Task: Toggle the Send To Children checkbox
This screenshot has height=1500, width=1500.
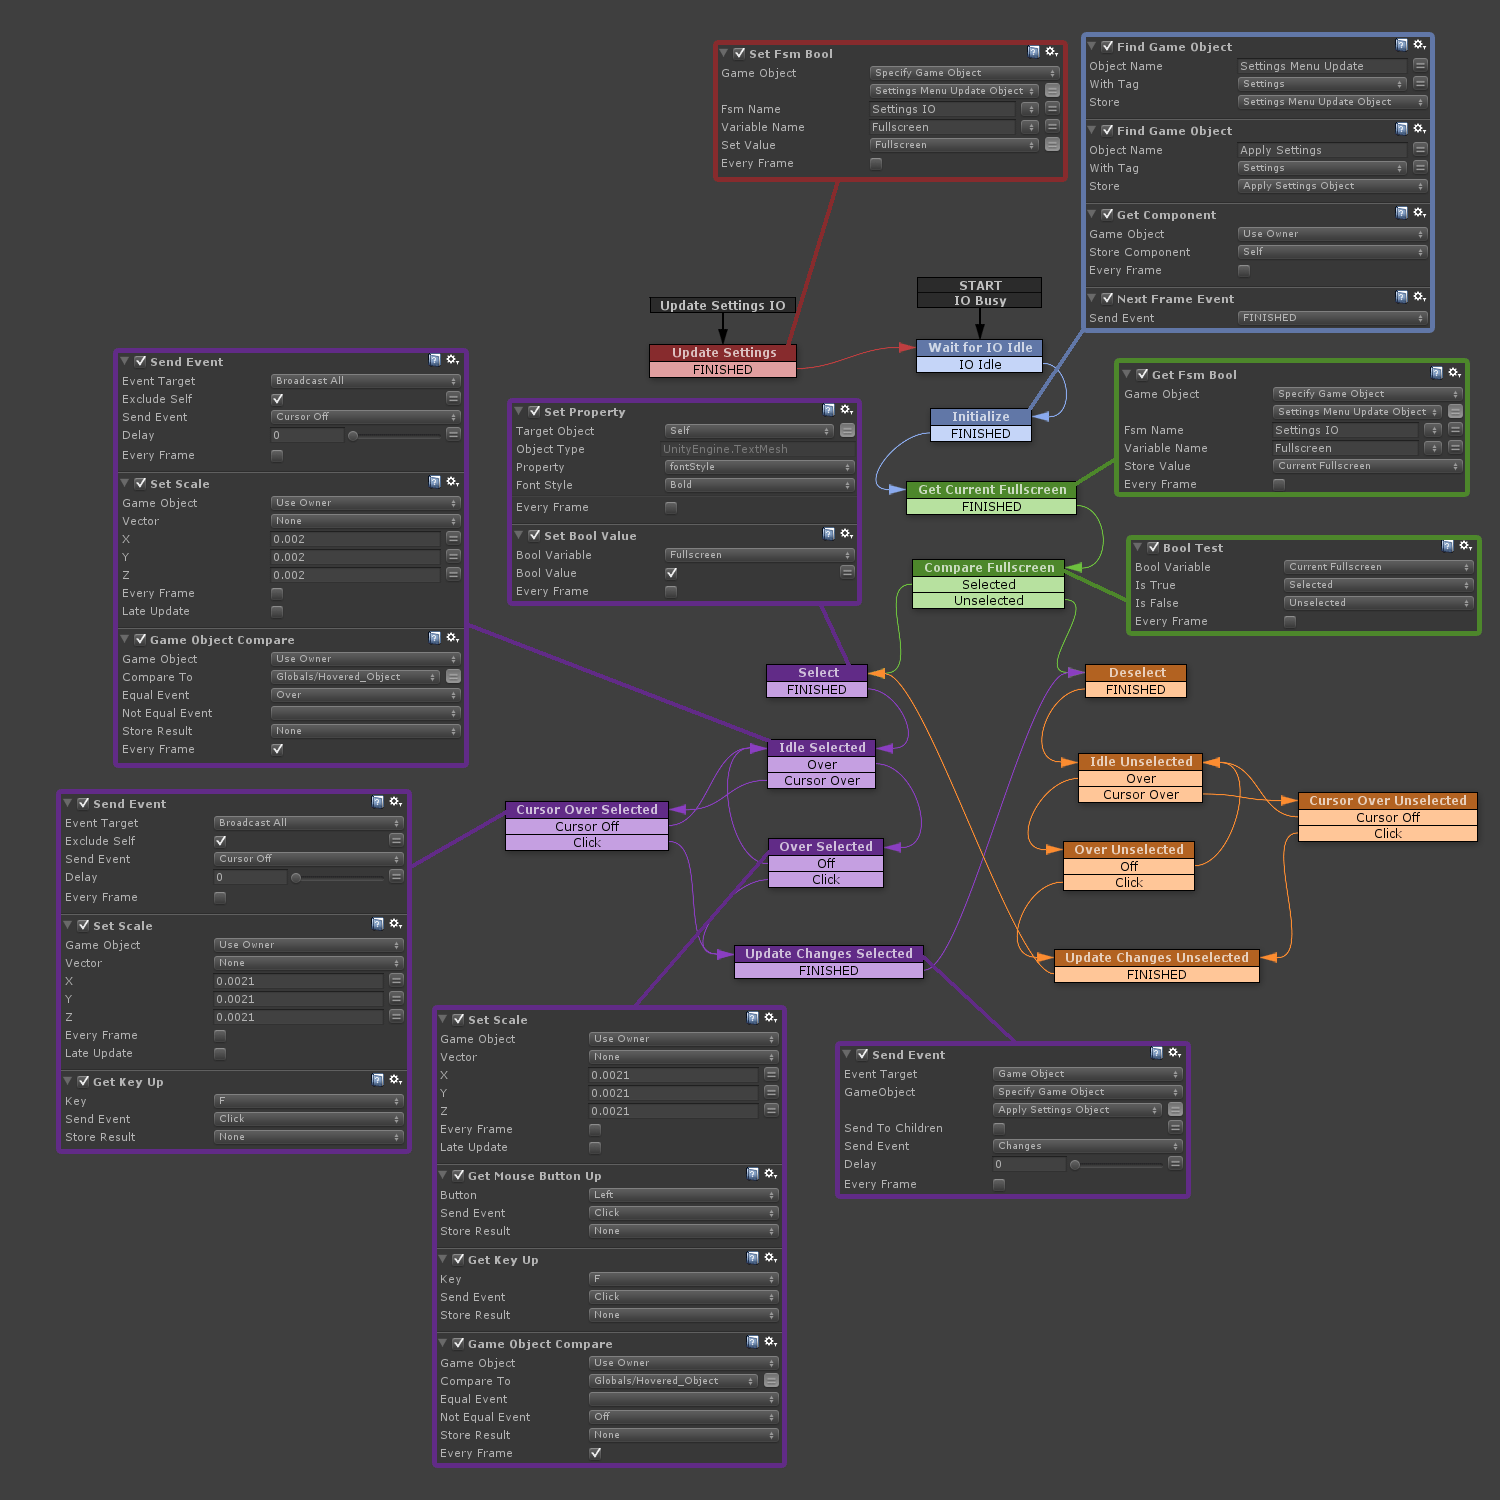Action: [999, 1129]
